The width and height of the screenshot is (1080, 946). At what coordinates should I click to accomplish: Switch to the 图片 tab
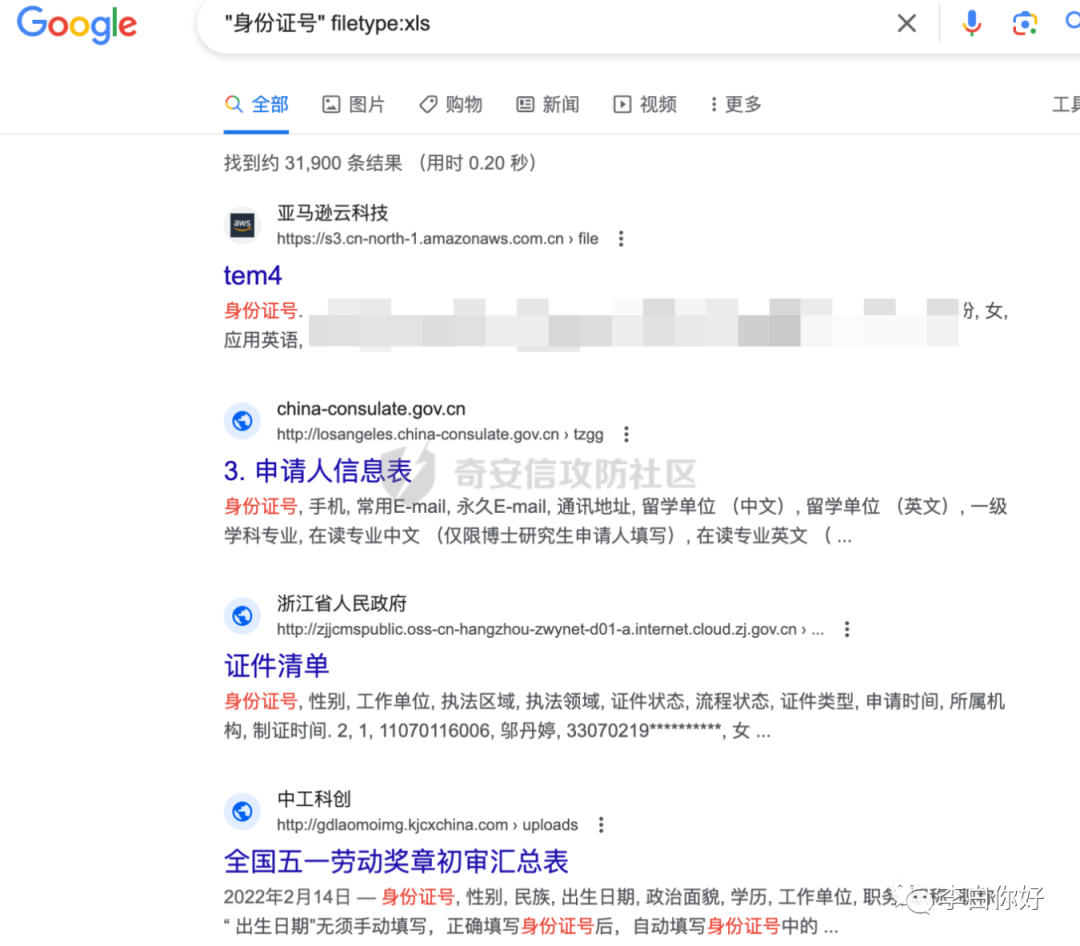pyautogui.click(x=353, y=105)
